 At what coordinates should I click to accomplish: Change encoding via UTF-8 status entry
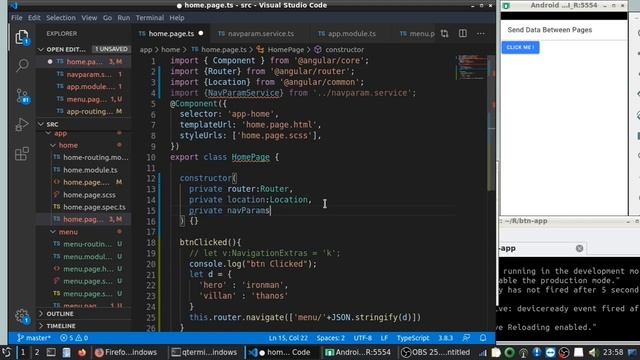point(362,338)
